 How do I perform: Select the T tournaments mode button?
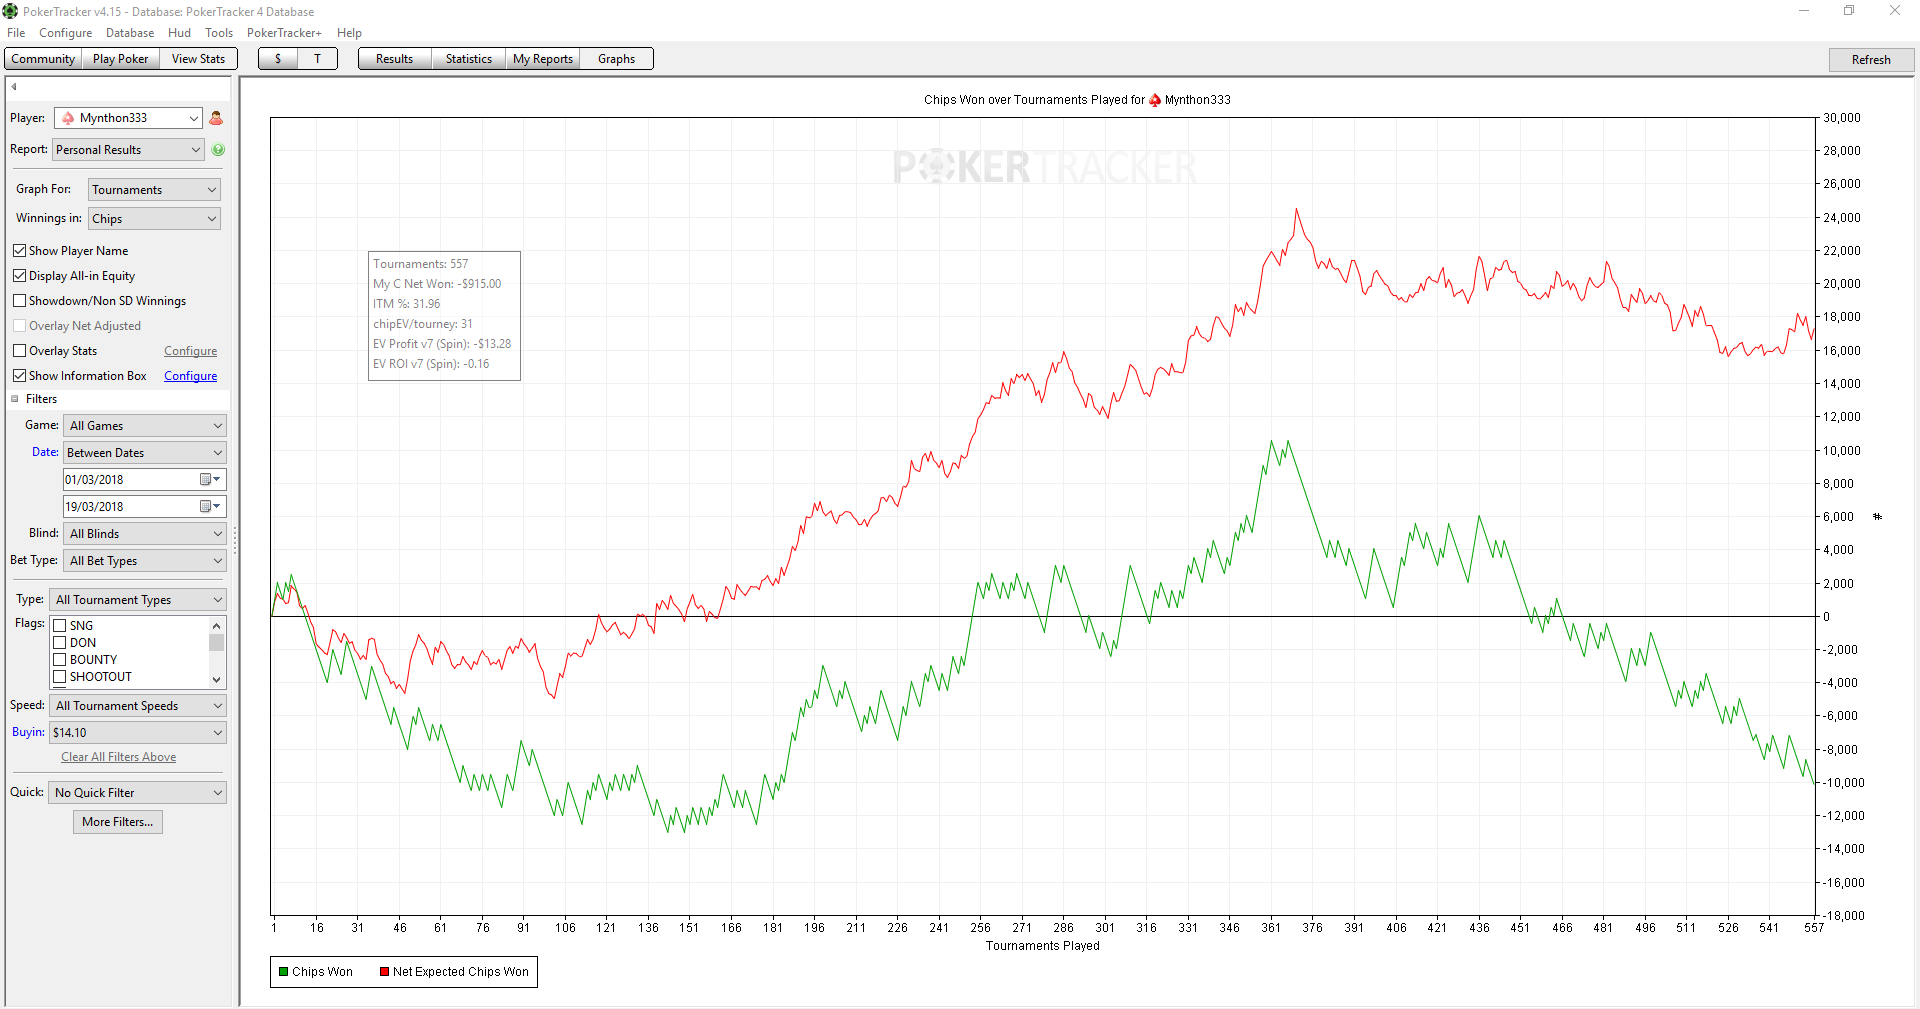click(318, 59)
